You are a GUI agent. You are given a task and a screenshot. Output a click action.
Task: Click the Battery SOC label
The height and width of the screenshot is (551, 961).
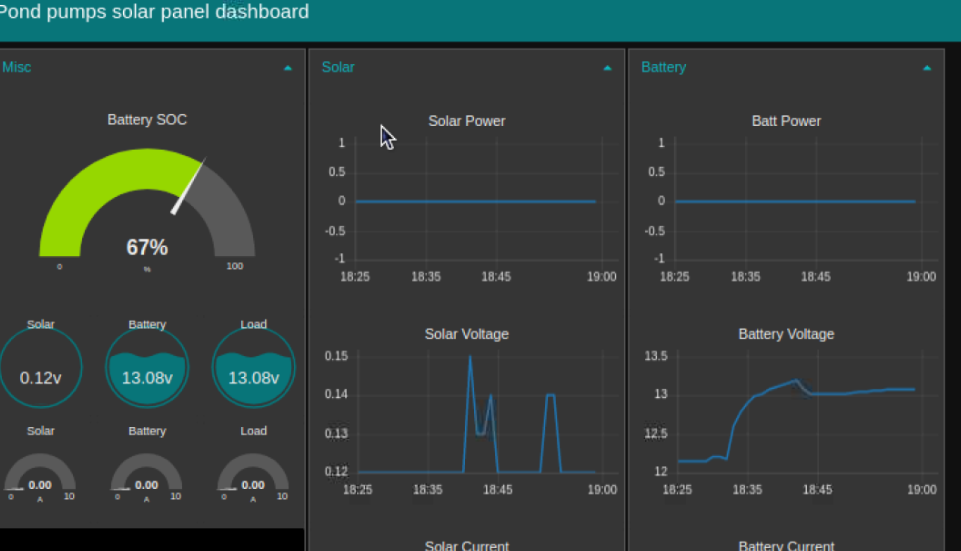(147, 120)
